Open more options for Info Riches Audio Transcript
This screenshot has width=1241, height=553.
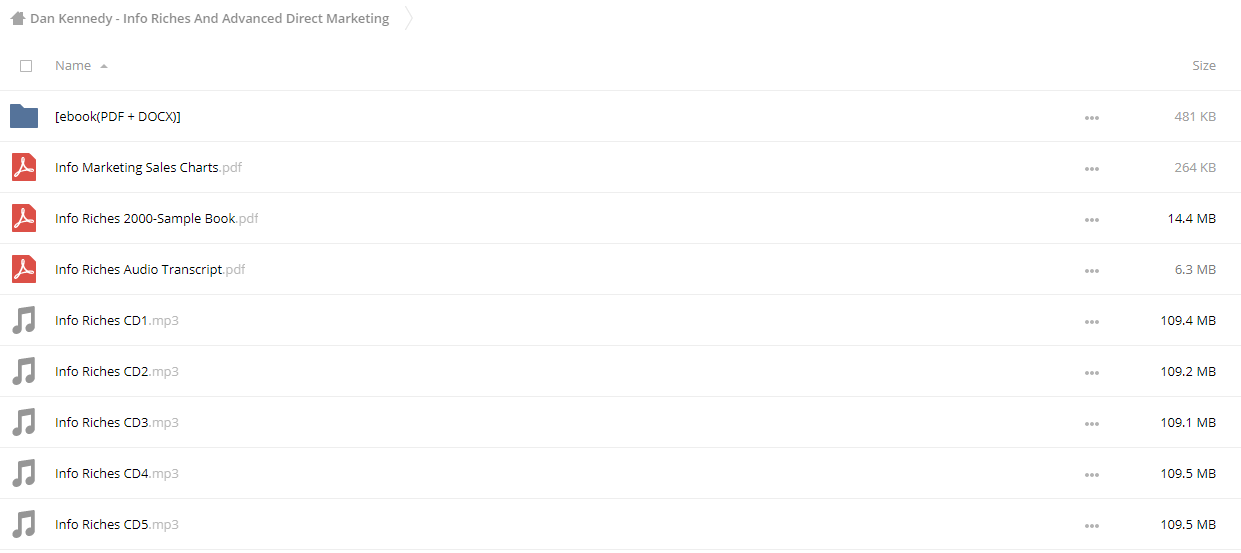point(1091,270)
